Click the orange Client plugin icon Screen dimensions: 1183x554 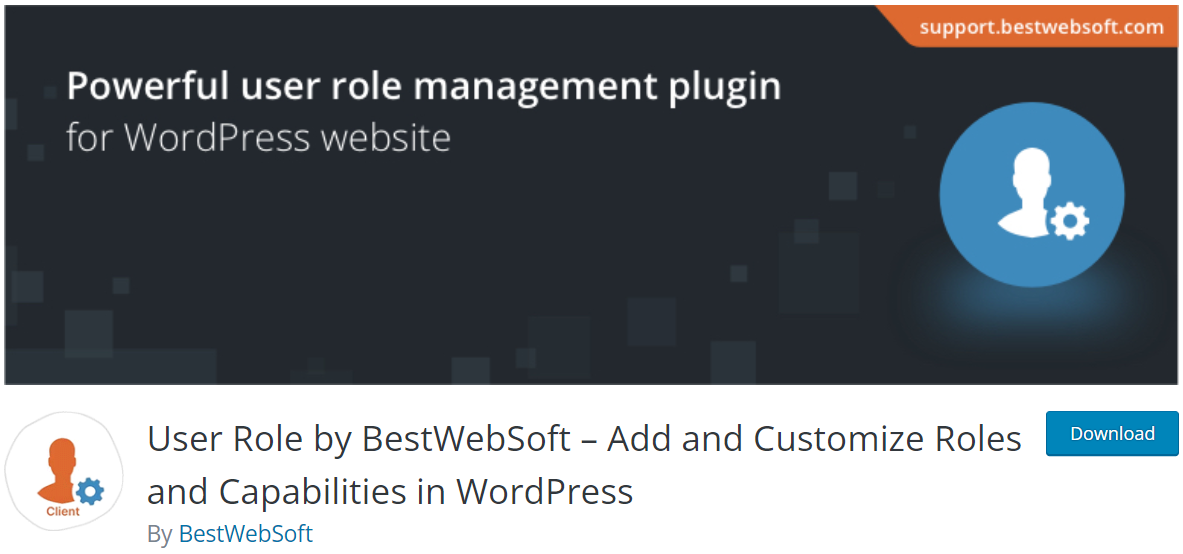pyautogui.click(x=64, y=471)
